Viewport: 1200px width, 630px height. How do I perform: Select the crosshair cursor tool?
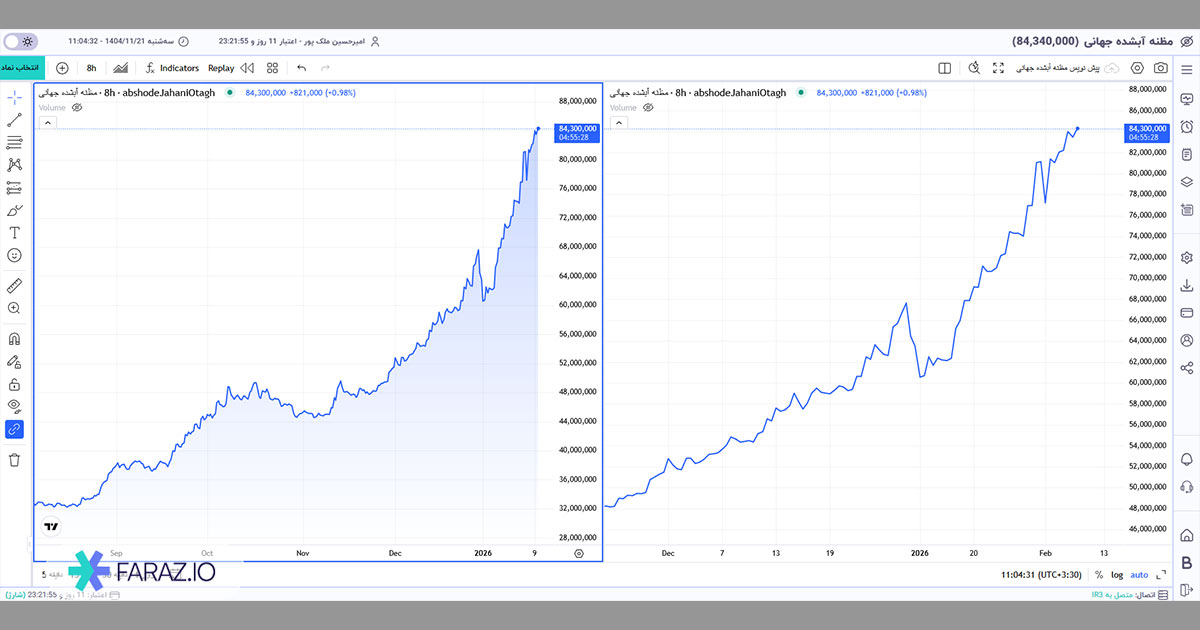tap(14, 98)
